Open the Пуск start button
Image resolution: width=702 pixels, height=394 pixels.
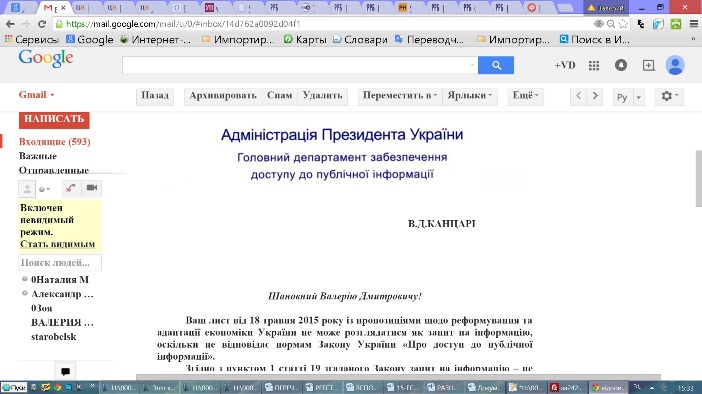point(14,387)
